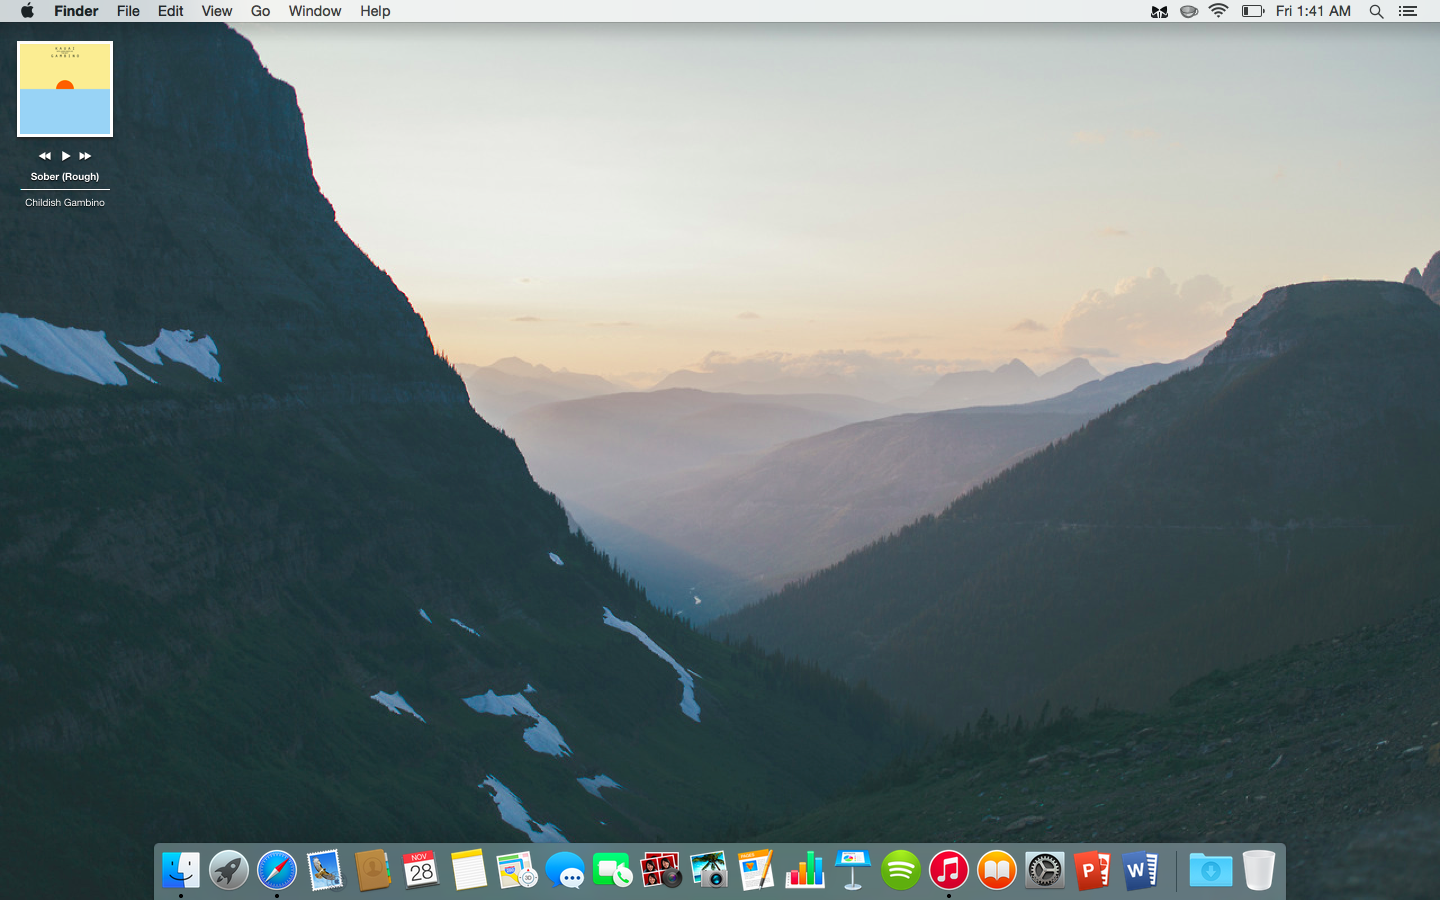Screen dimensions: 1440x900
Task: Launch Keynote from the dock
Action: tap(853, 870)
